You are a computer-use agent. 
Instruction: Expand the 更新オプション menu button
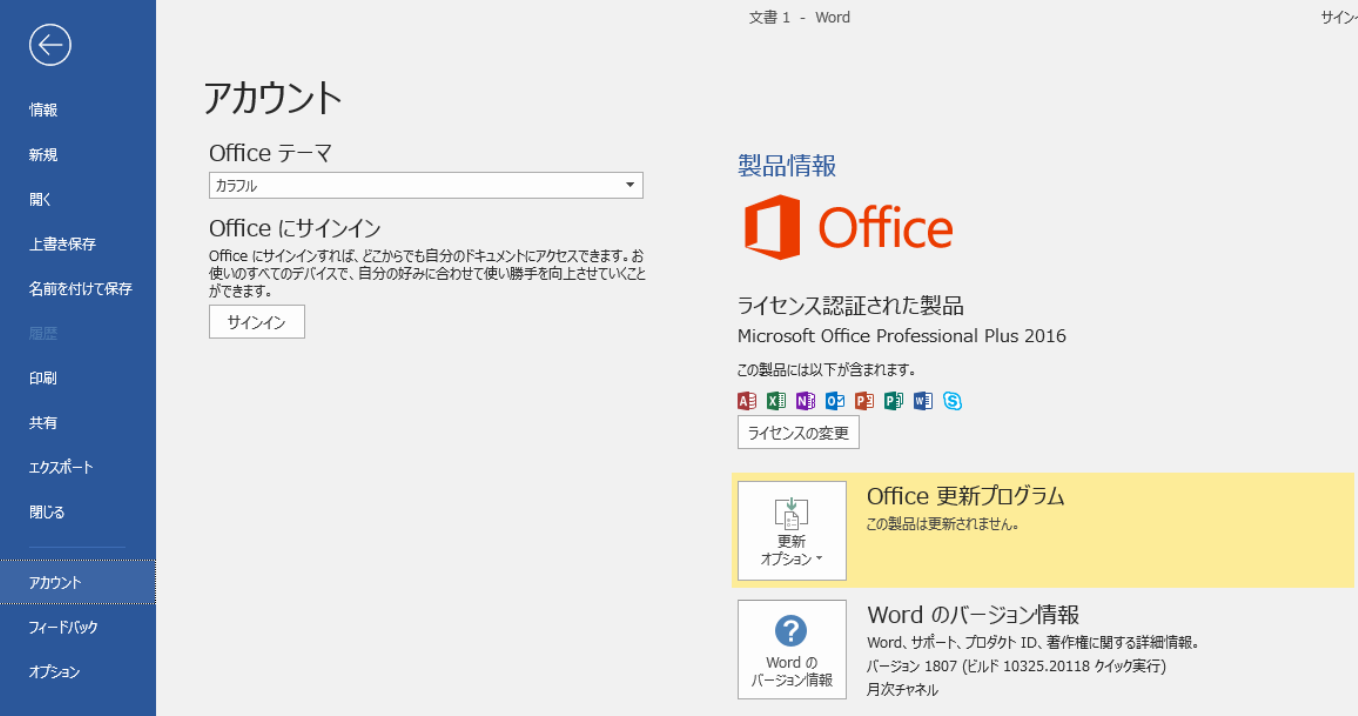click(792, 531)
